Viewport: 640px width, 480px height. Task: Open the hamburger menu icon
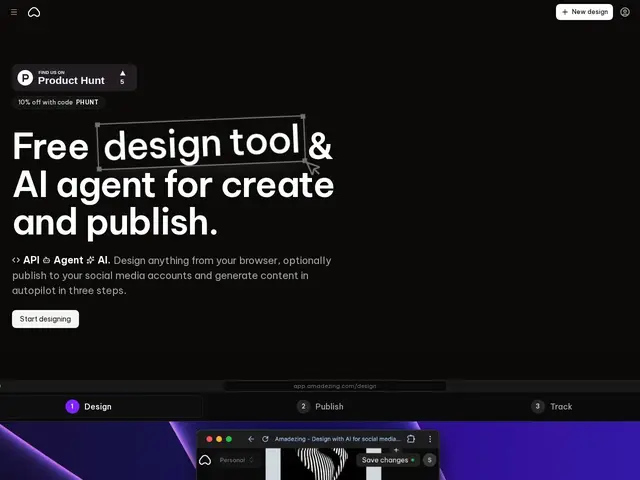coord(14,12)
